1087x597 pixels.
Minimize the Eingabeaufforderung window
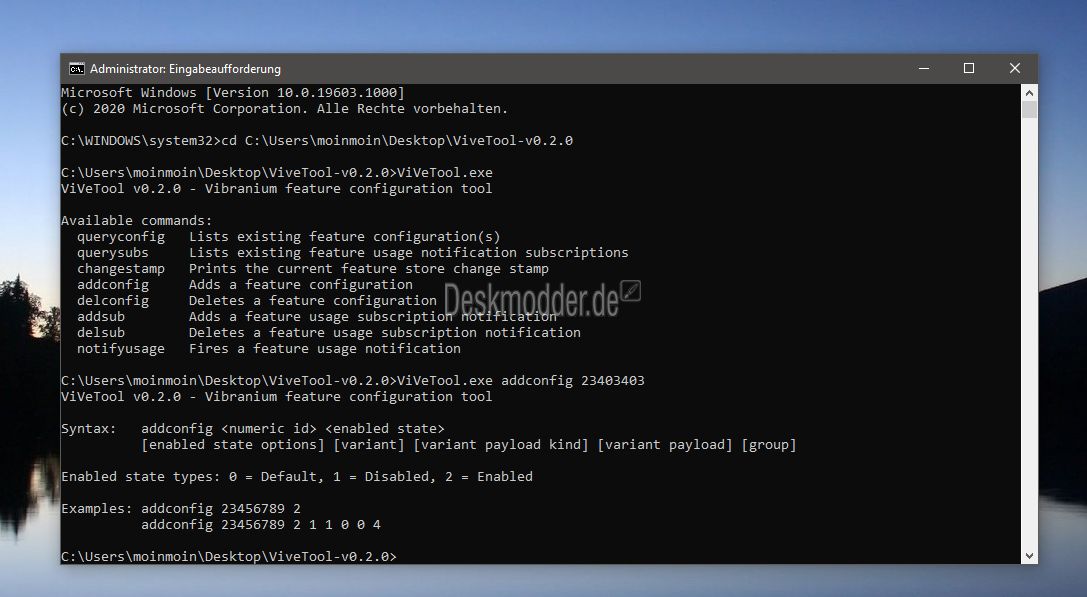click(x=924, y=69)
